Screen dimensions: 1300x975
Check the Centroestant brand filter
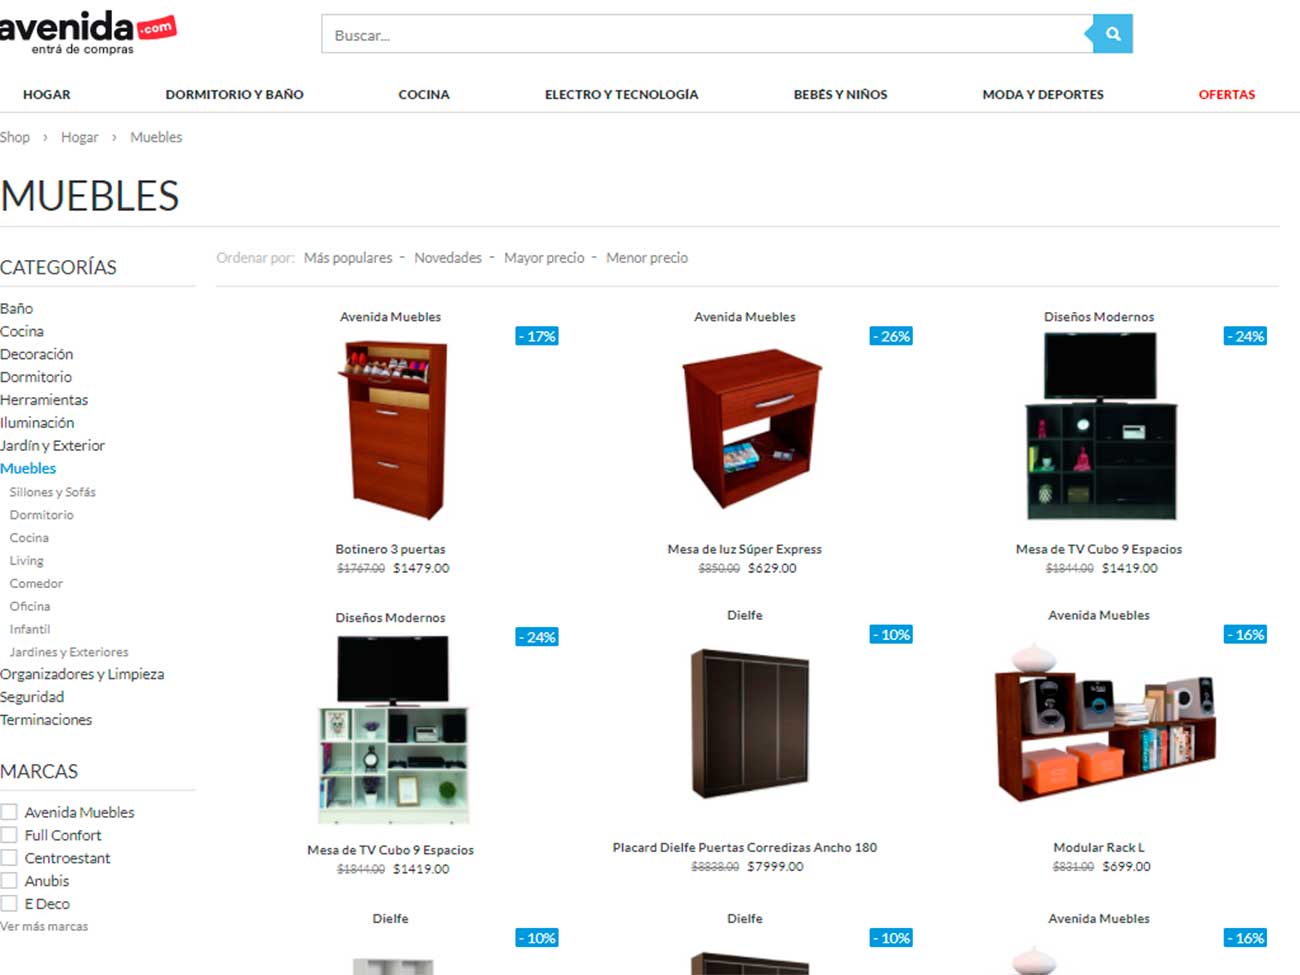click(x=9, y=858)
